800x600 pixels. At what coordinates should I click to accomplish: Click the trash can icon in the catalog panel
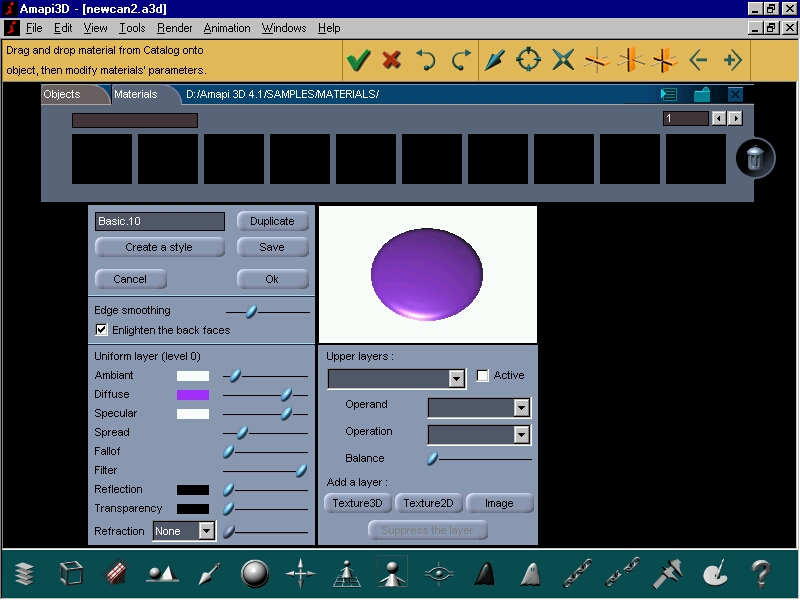point(755,158)
